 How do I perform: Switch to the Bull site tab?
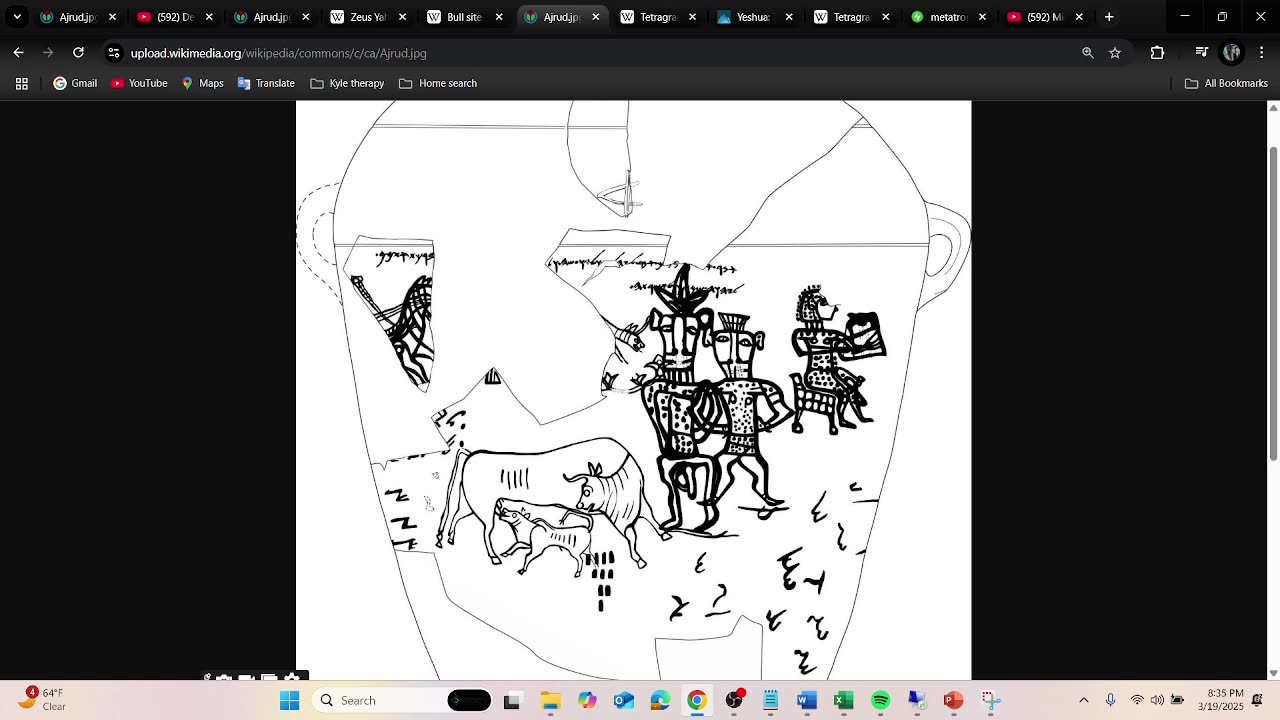(x=455, y=17)
